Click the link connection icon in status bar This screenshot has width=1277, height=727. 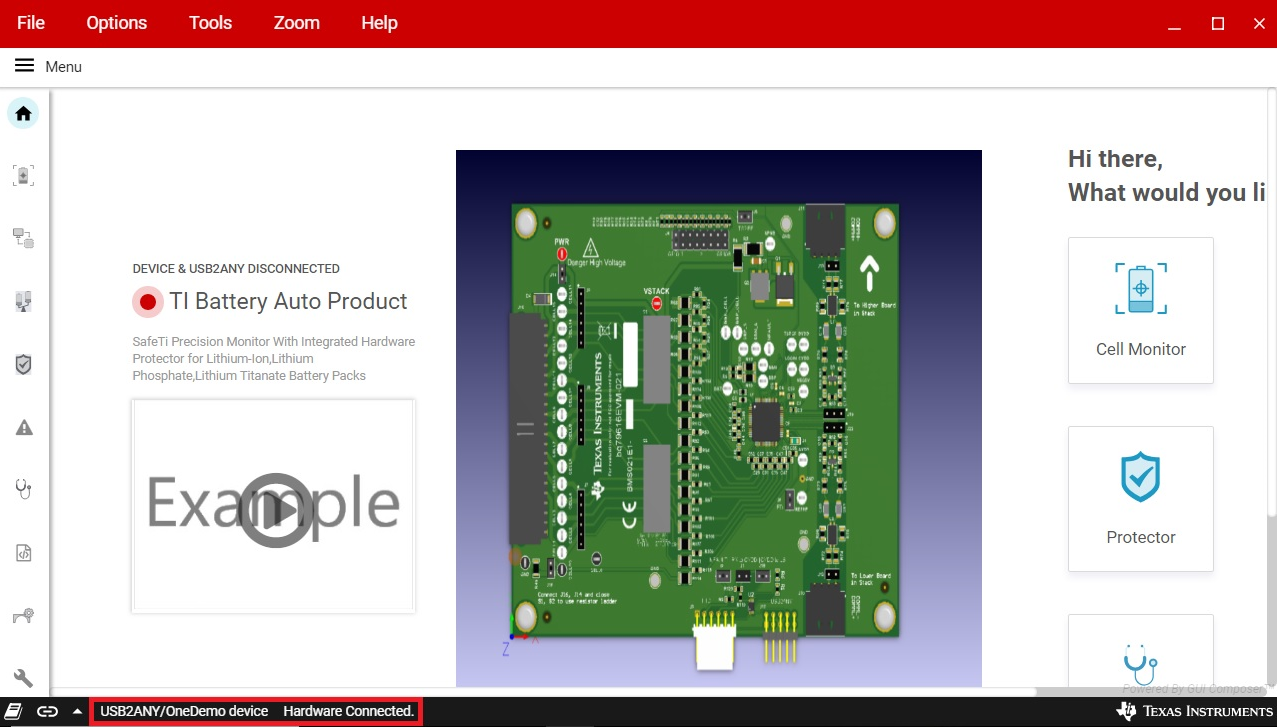coord(47,711)
